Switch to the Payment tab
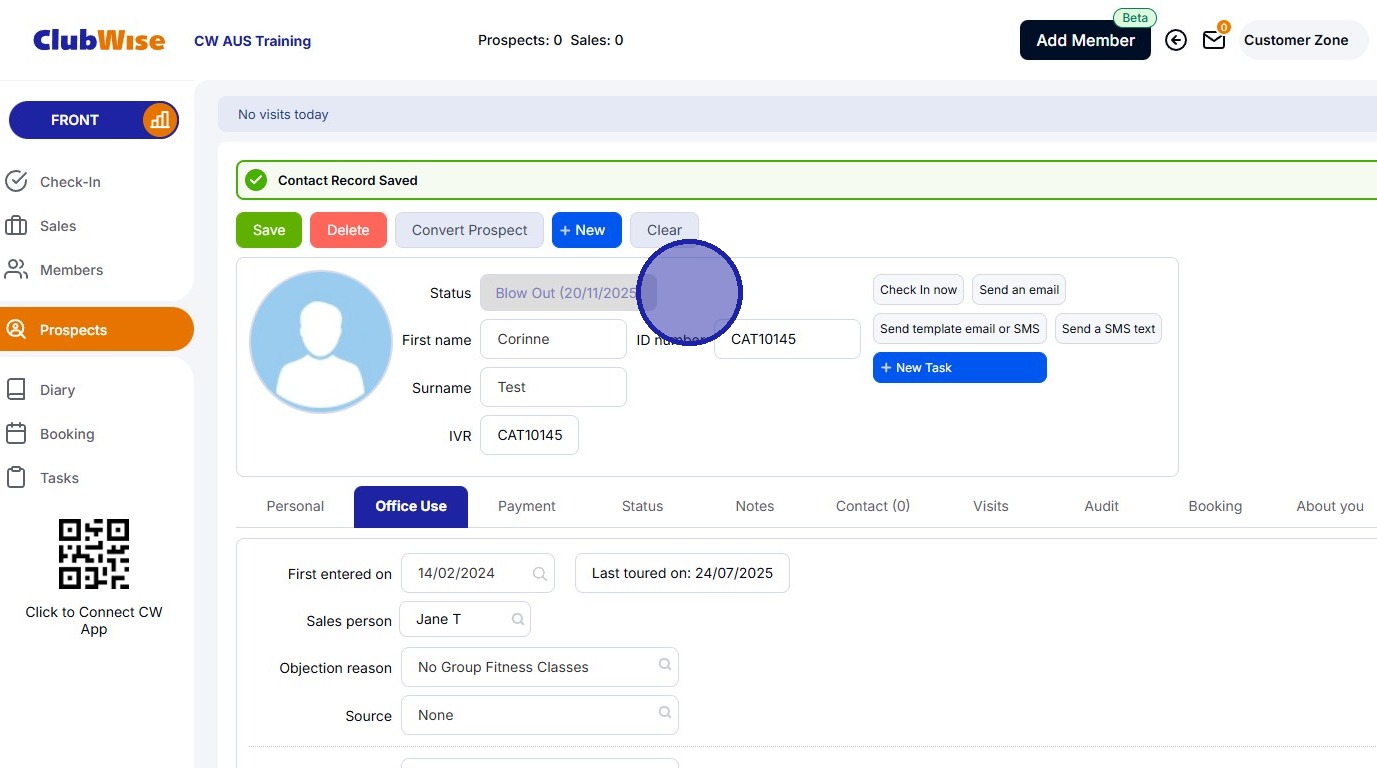 click(x=527, y=506)
